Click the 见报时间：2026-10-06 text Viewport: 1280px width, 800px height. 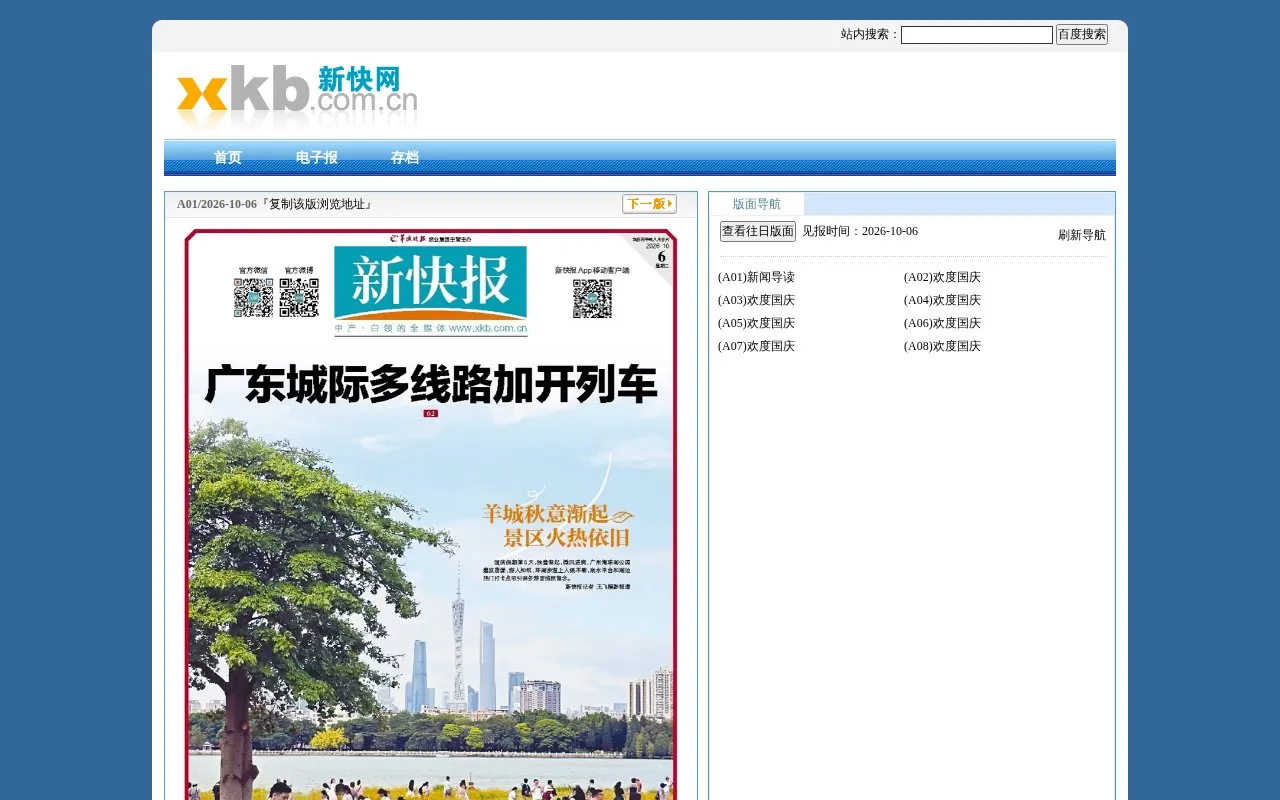[x=860, y=231]
